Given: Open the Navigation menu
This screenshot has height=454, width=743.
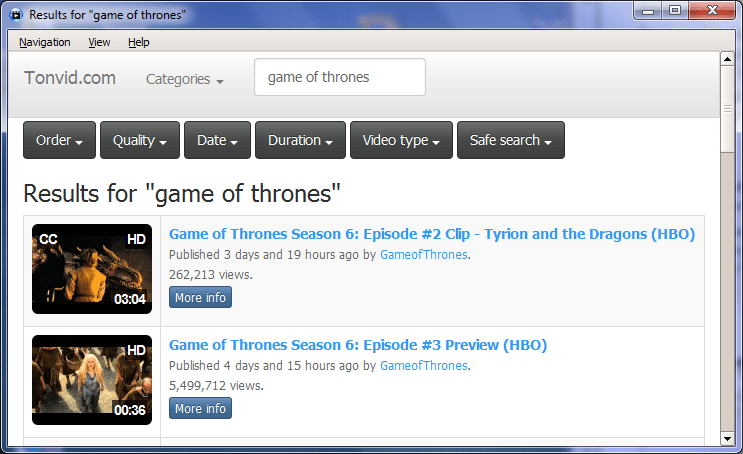Looking at the screenshot, I should [x=45, y=42].
